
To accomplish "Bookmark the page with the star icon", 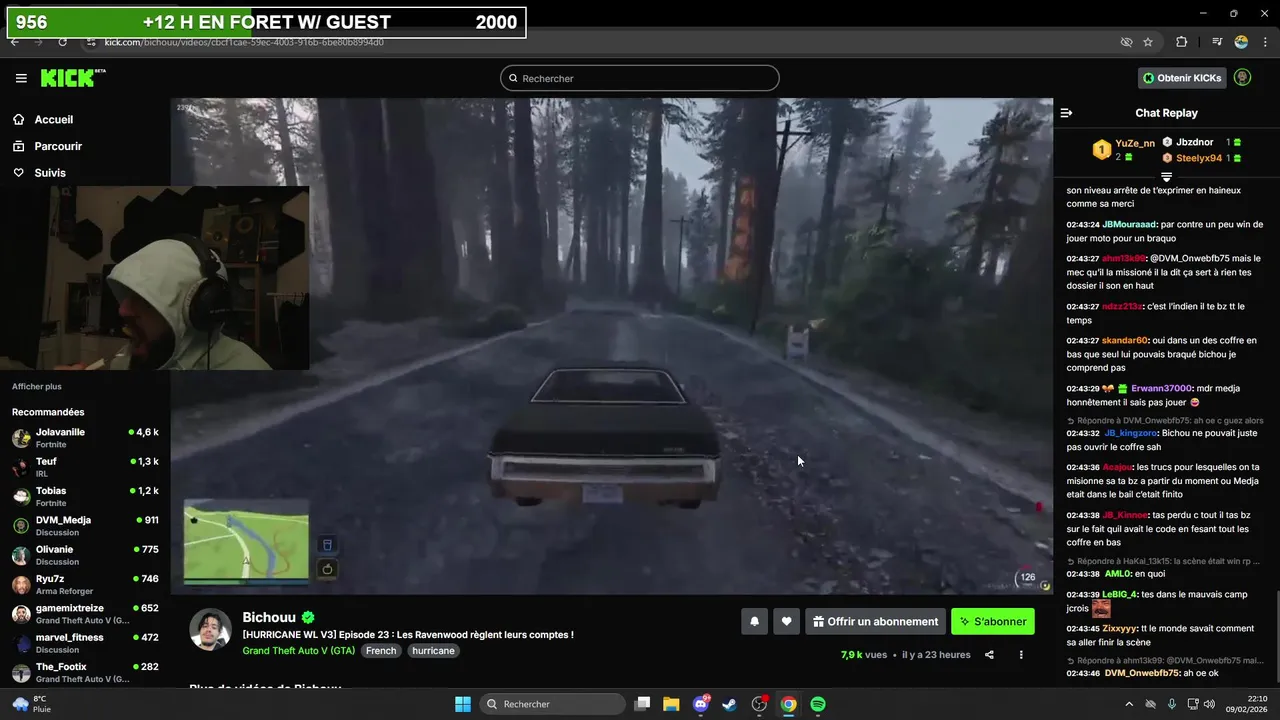I will (x=1148, y=42).
